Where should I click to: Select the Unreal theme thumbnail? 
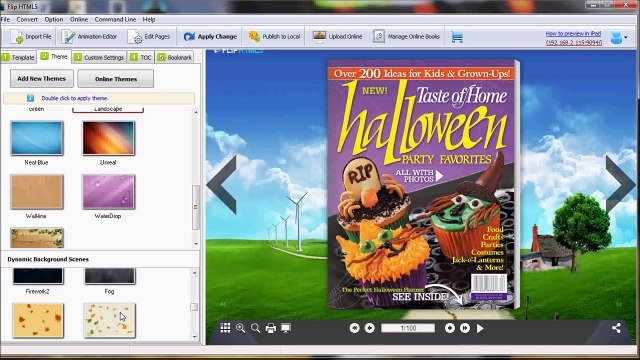point(108,138)
